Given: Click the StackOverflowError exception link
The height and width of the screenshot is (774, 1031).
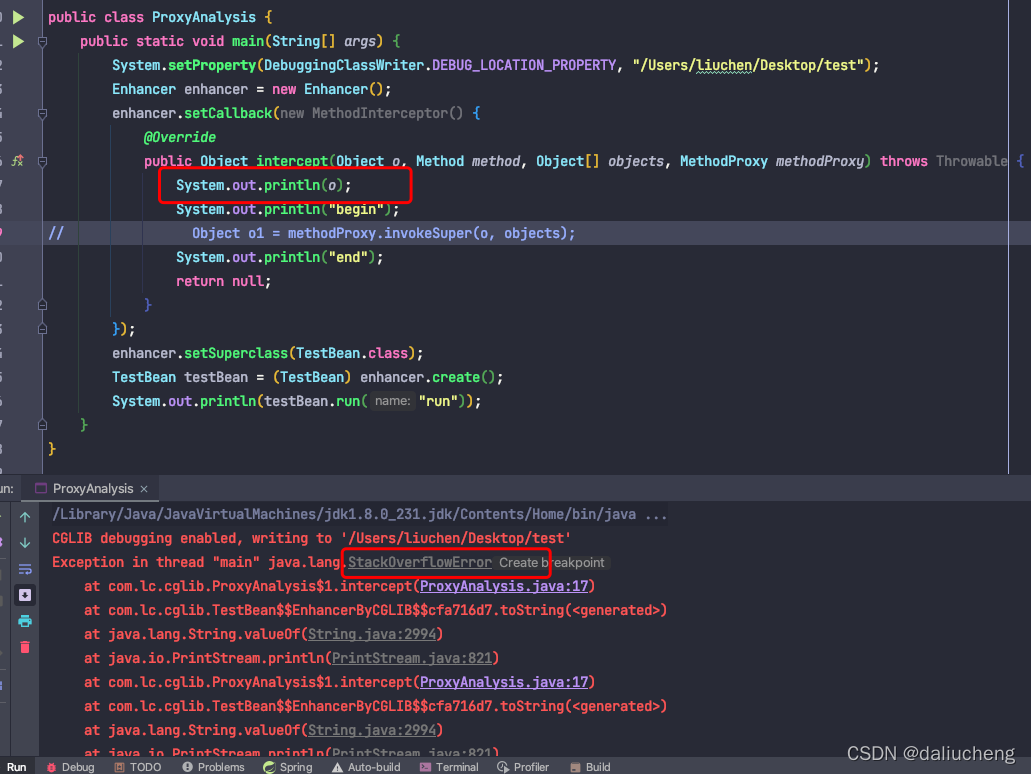Looking at the screenshot, I should tap(420, 562).
